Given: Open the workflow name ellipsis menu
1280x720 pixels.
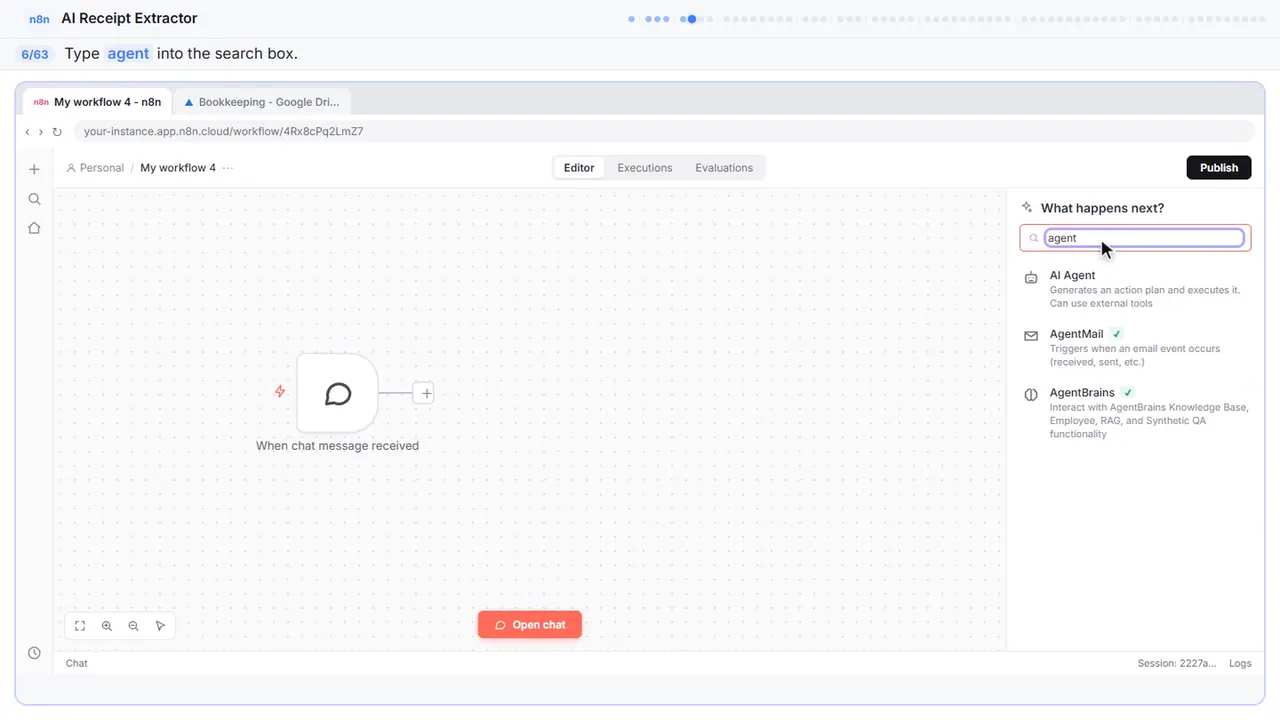Looking at the screenshot, I should coord(228,168).
